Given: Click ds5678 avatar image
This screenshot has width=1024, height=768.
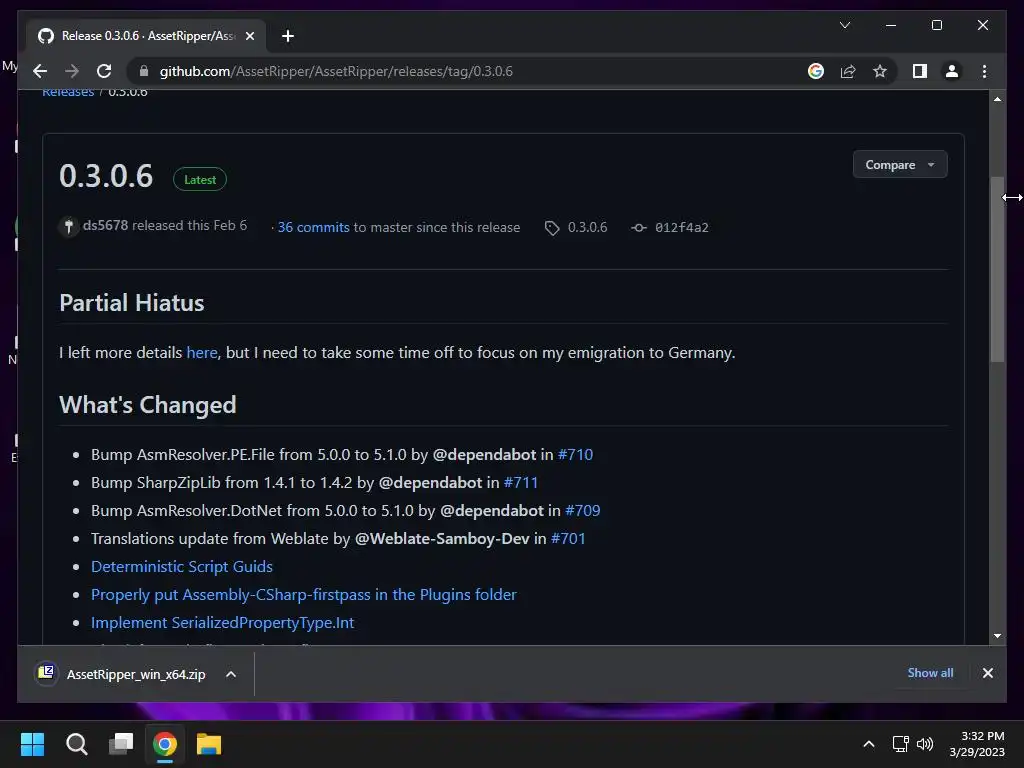Looking at the screenshot, I should click(69, 227).
